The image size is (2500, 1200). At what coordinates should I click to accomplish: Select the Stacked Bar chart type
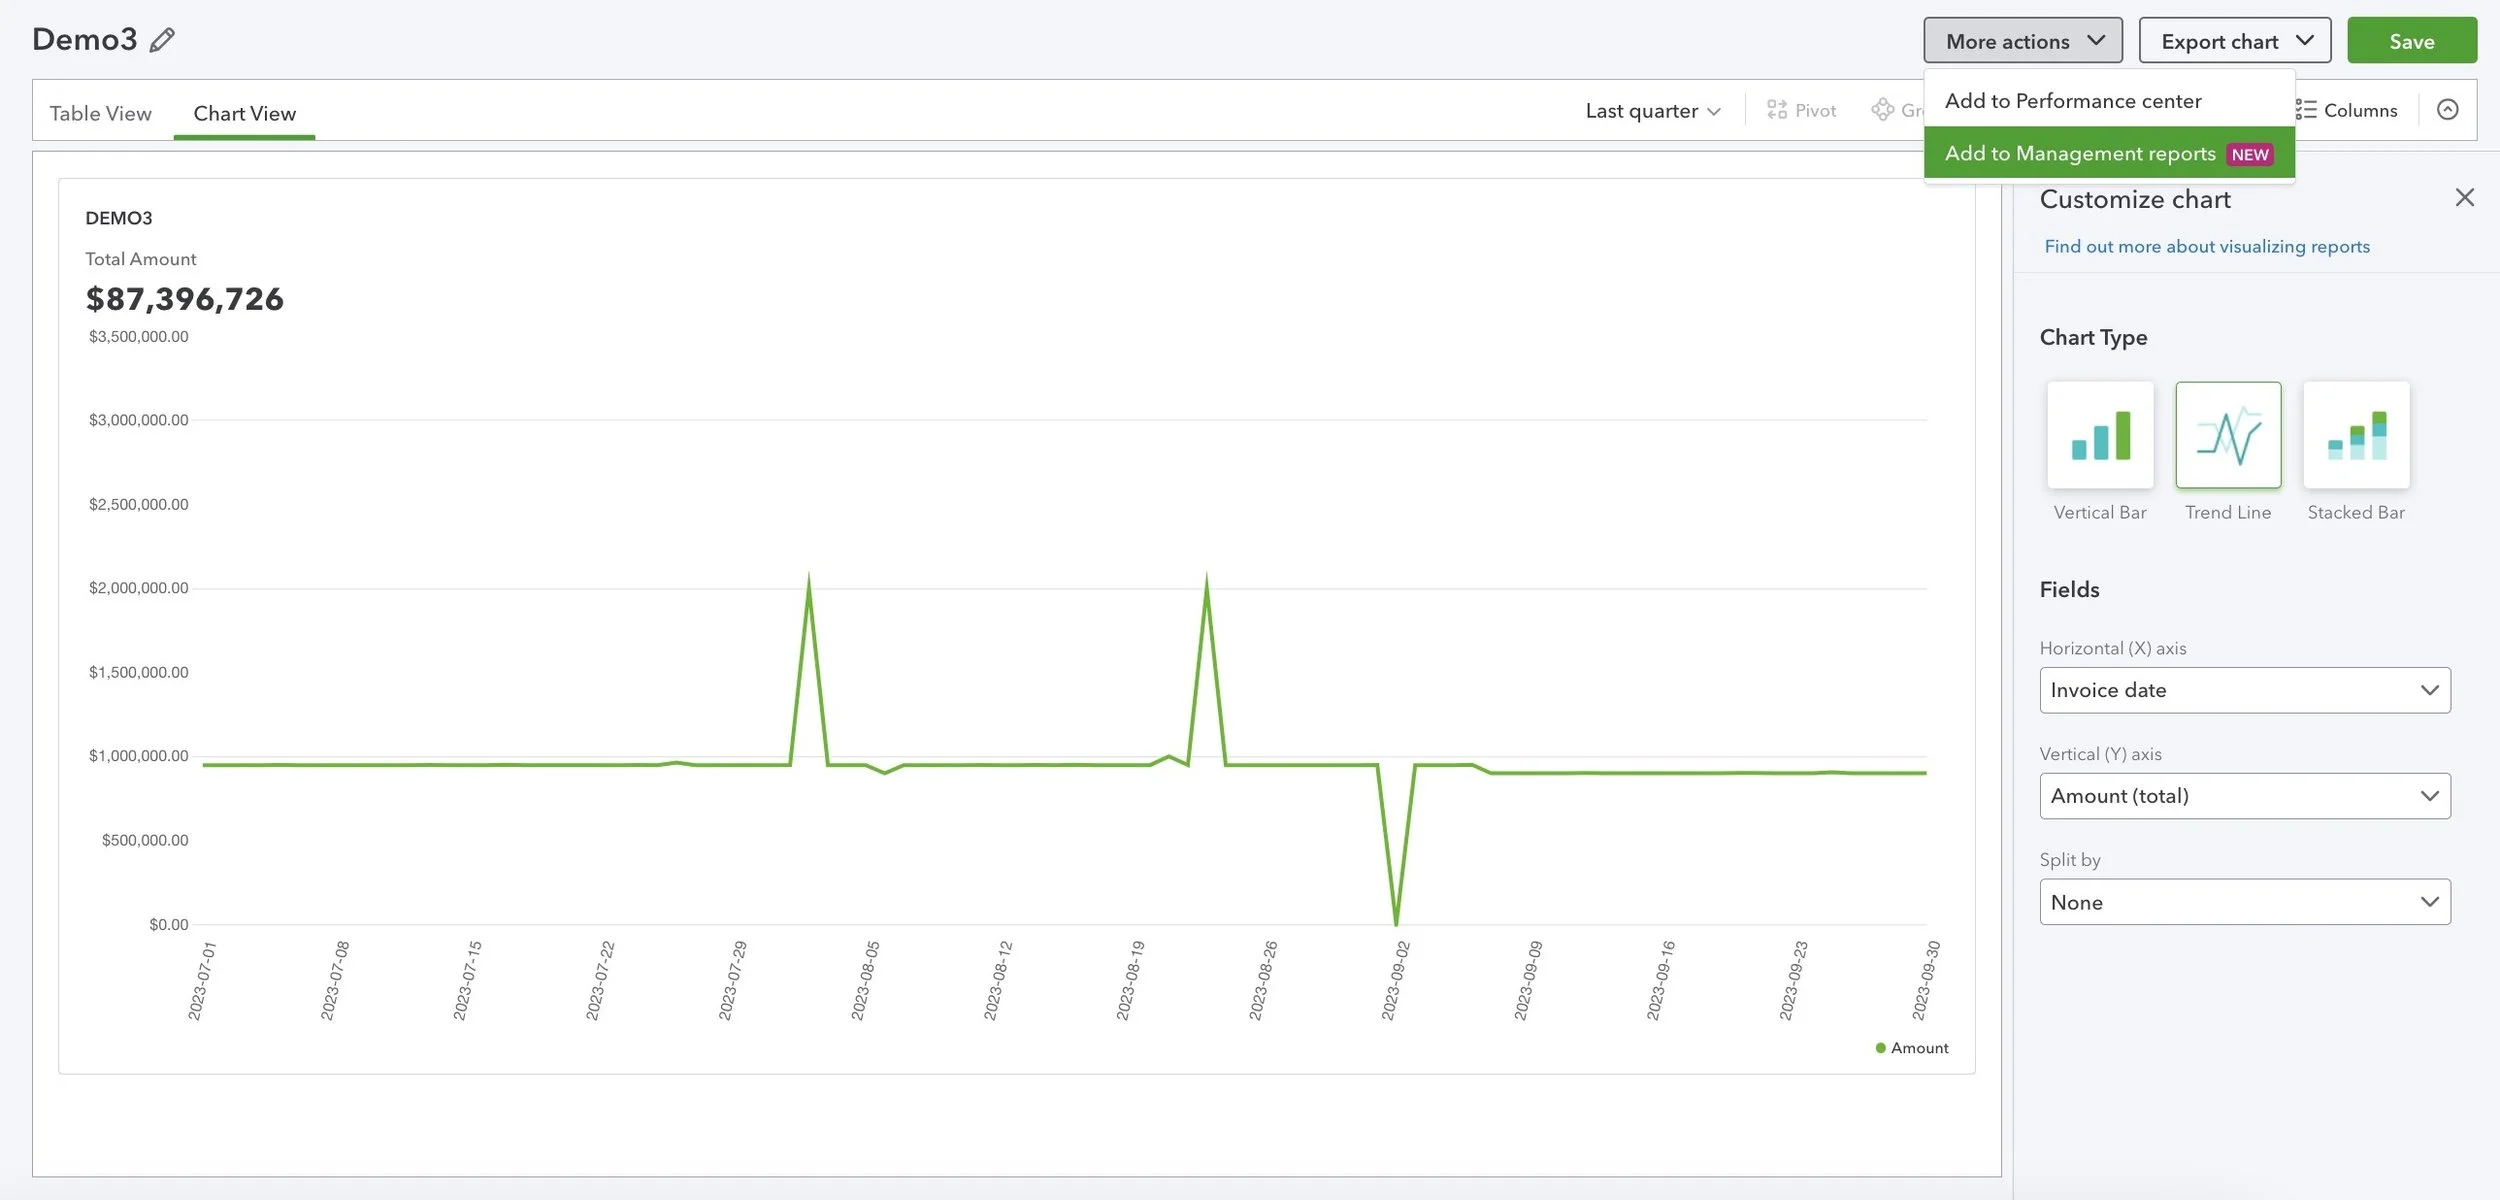pyautogui.click(x=2356, y=435)
